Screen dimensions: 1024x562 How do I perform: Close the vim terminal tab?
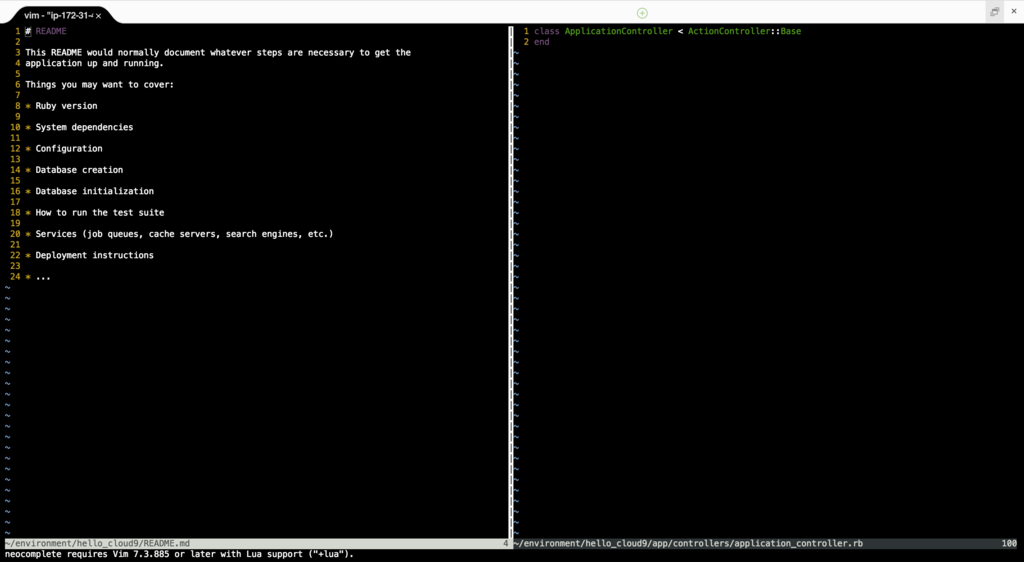99,16
